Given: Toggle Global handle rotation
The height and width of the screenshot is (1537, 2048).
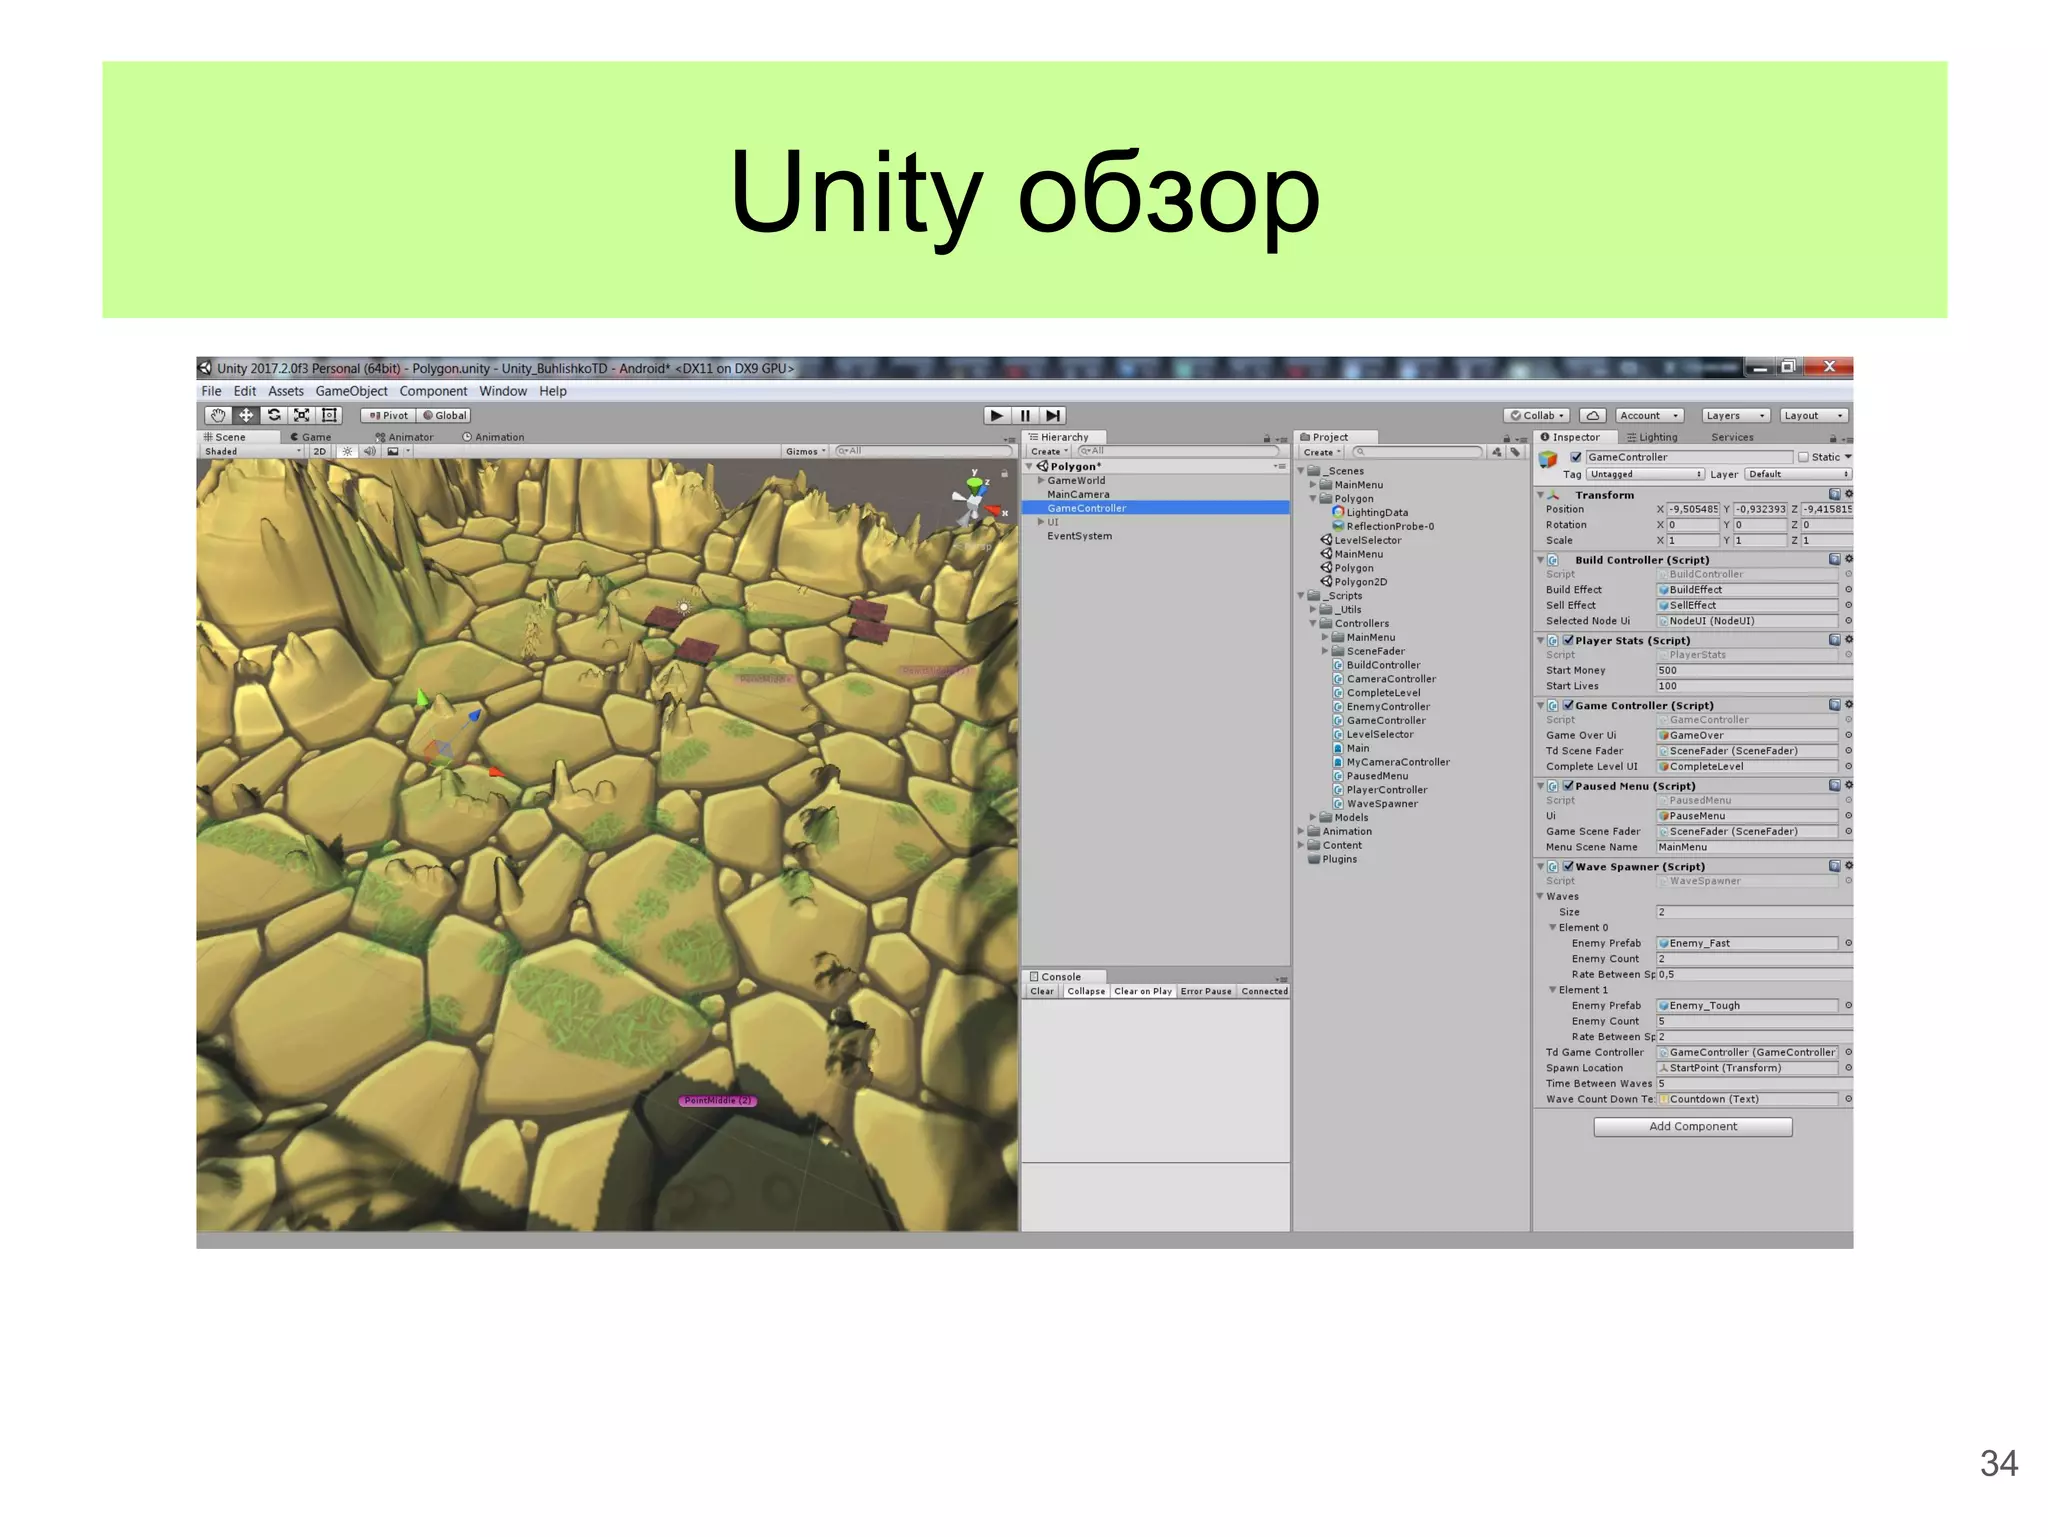Looking at the screenshot, I should tap(444, 415).
